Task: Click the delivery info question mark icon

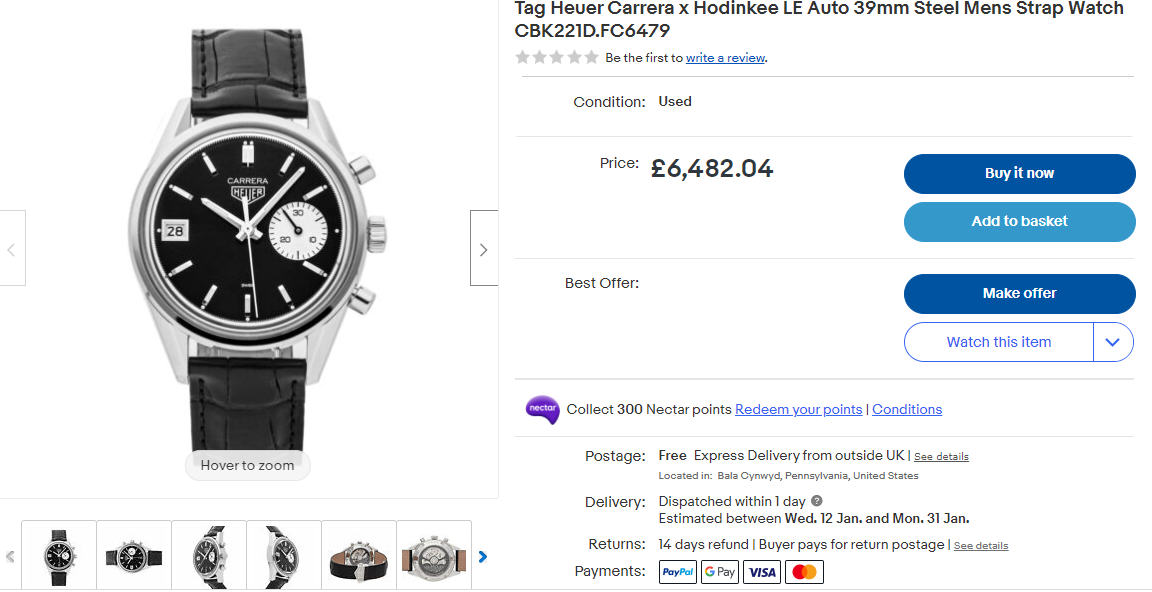Action: pyautogui.click(x=817, y=501)
